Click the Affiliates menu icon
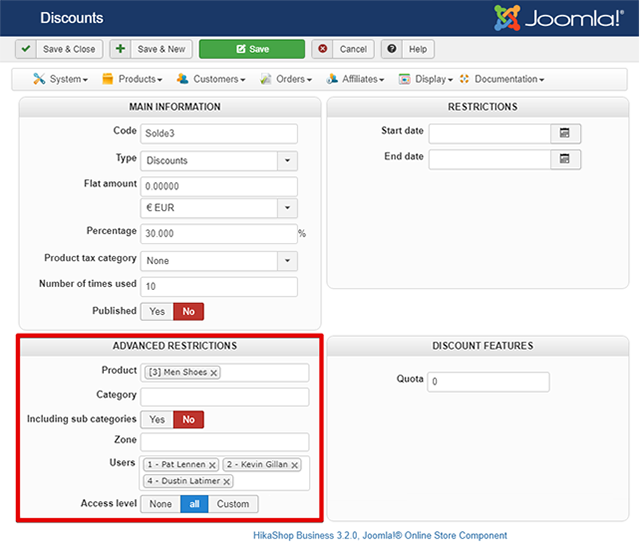640x548 pixels. 332,79
